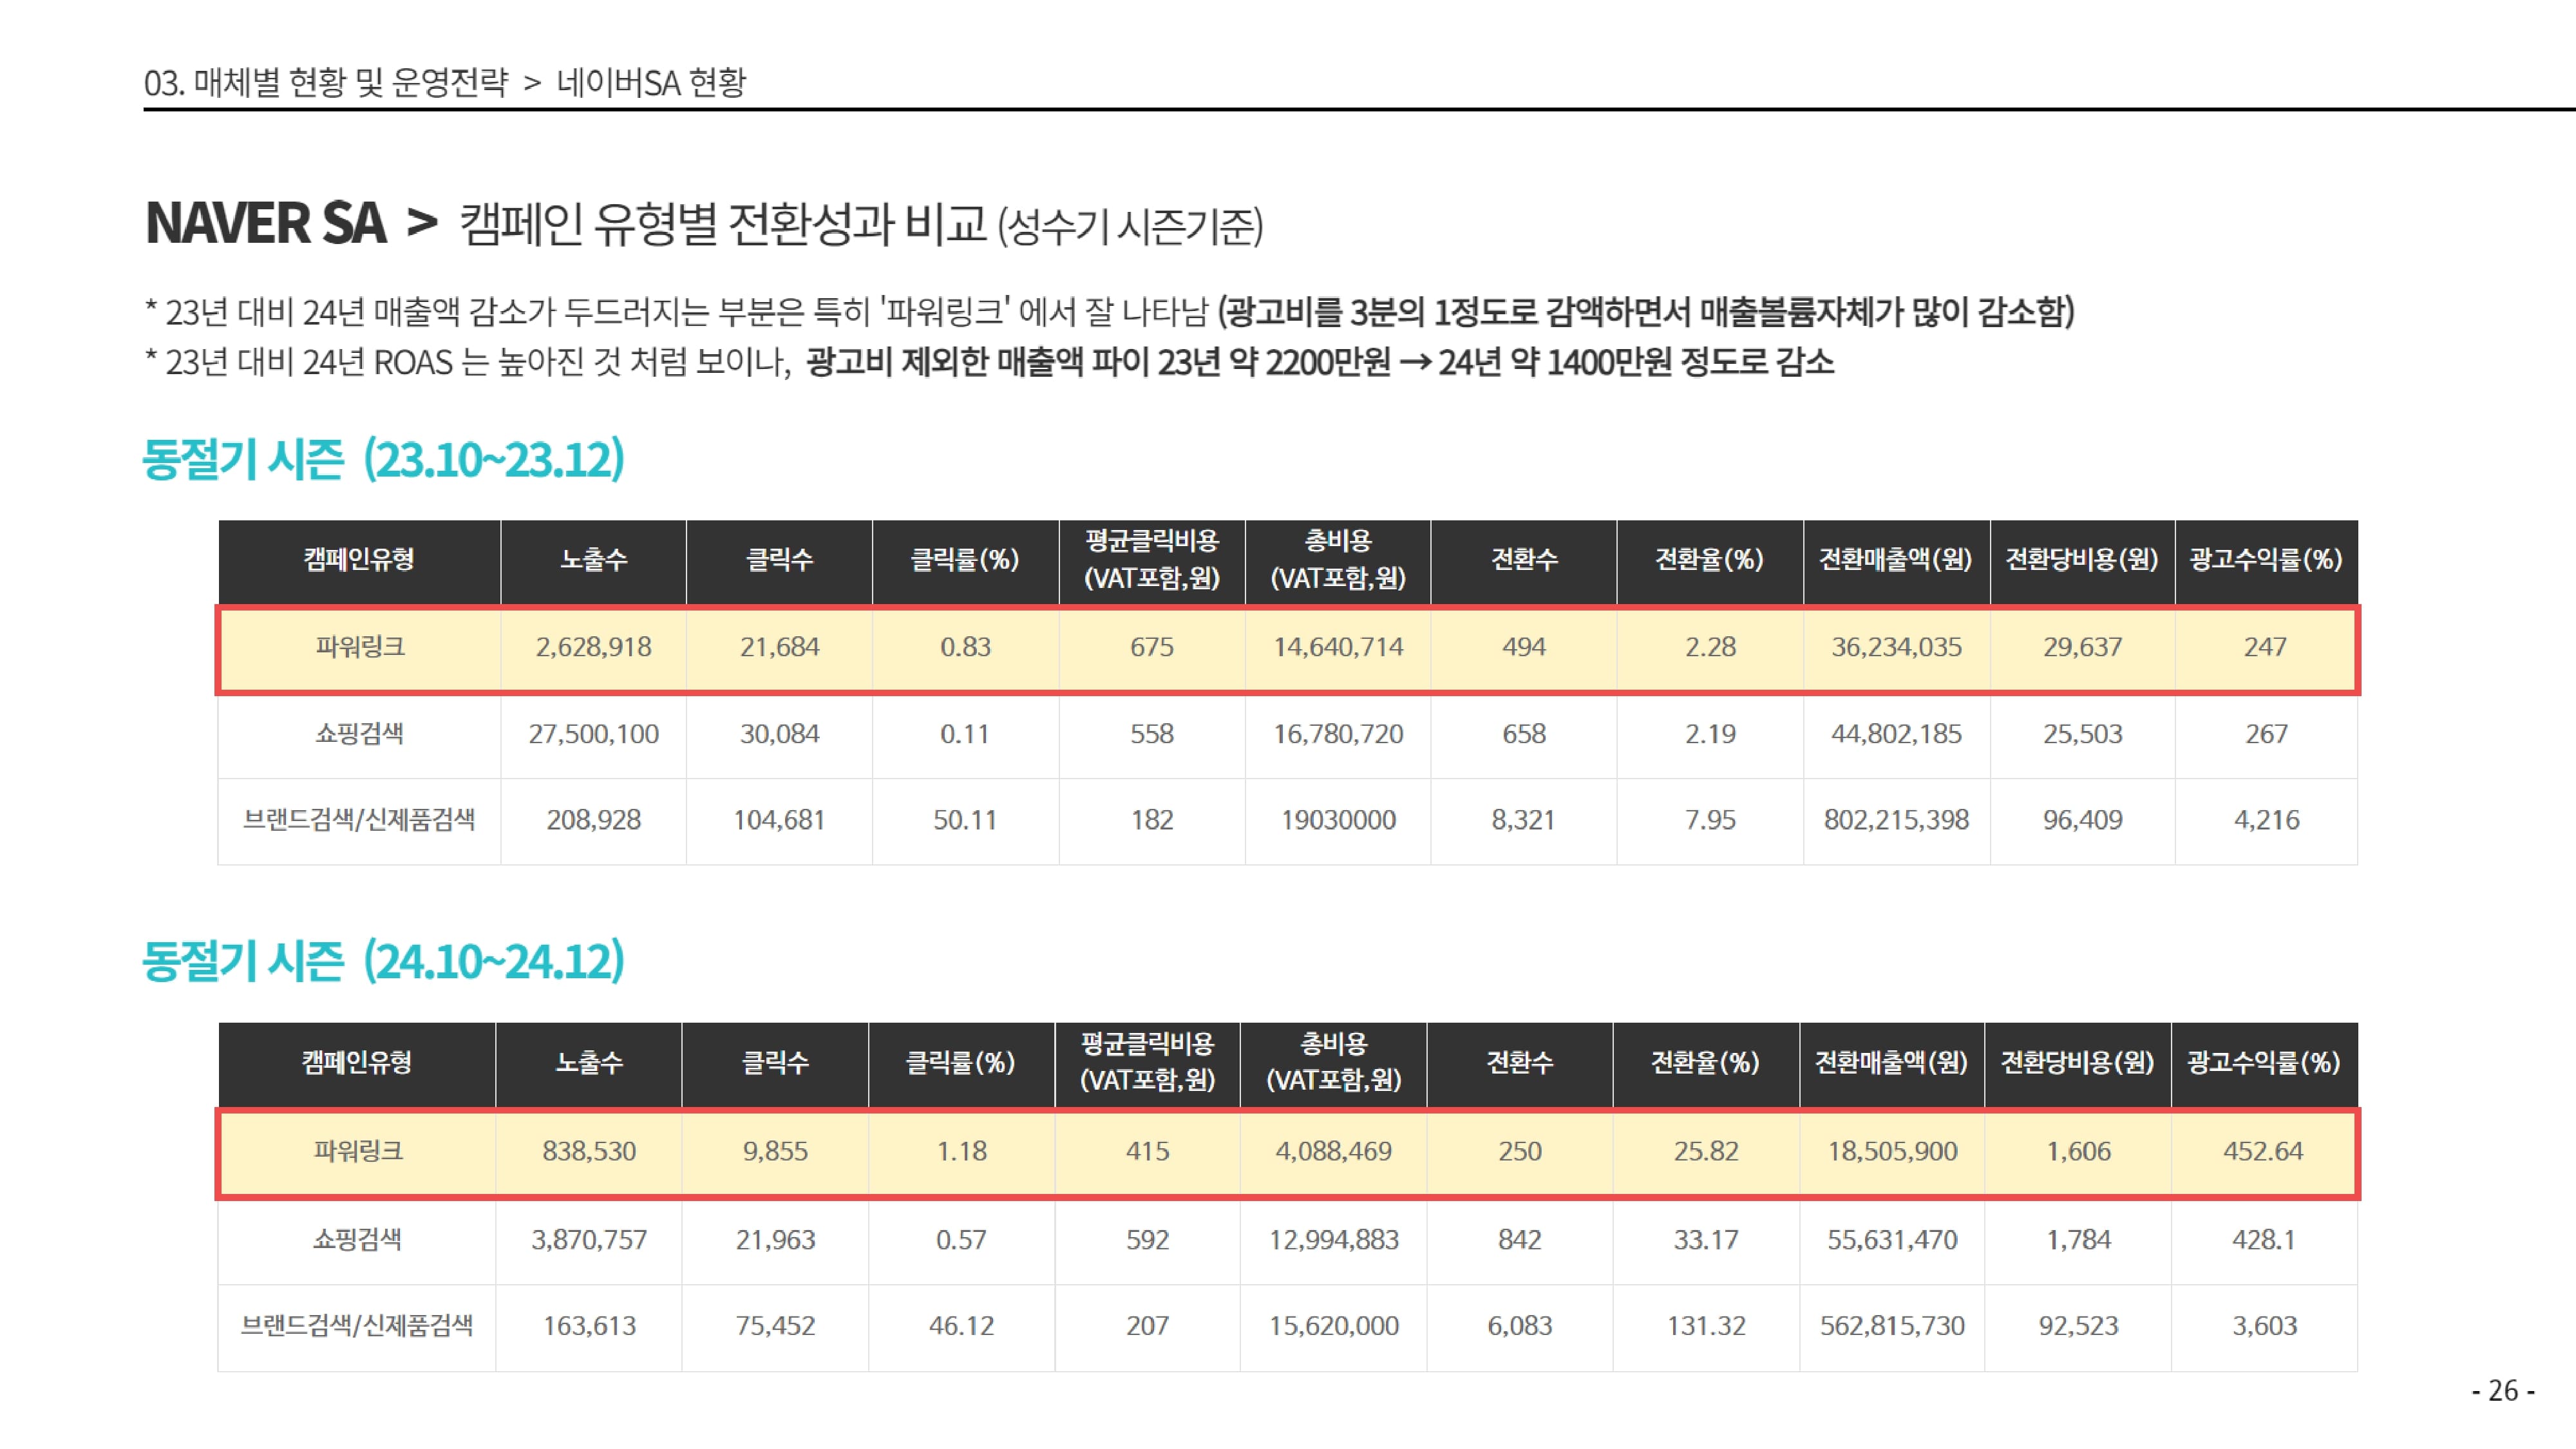Click the cell value '3,603'

[2265, 1326]
